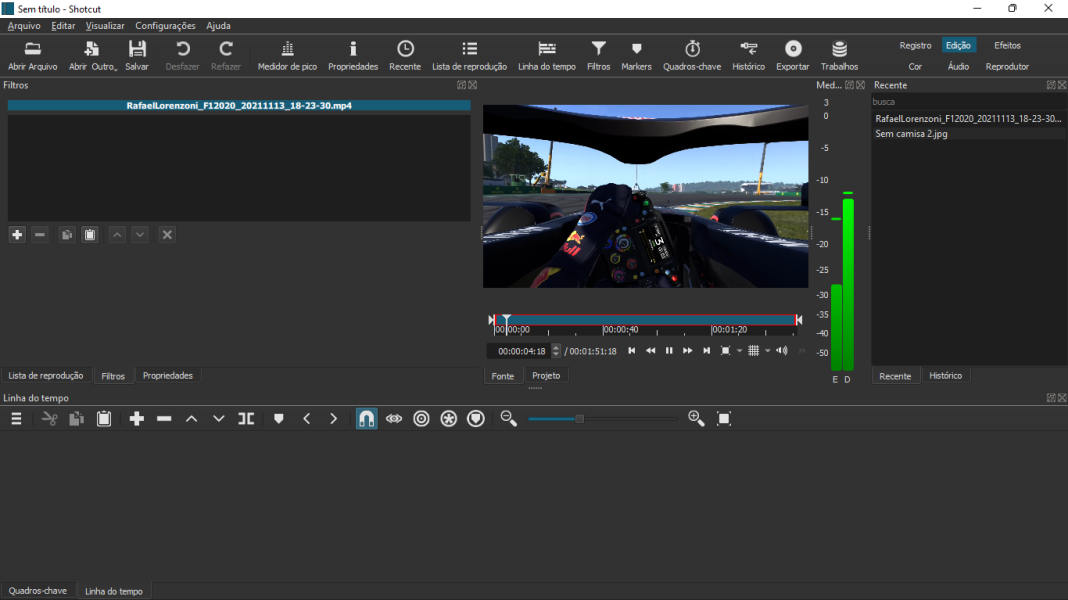This screenshot has height=600, width=1068.
Task: Open the Propriedades toolbar icon
Action: point(353,55)
